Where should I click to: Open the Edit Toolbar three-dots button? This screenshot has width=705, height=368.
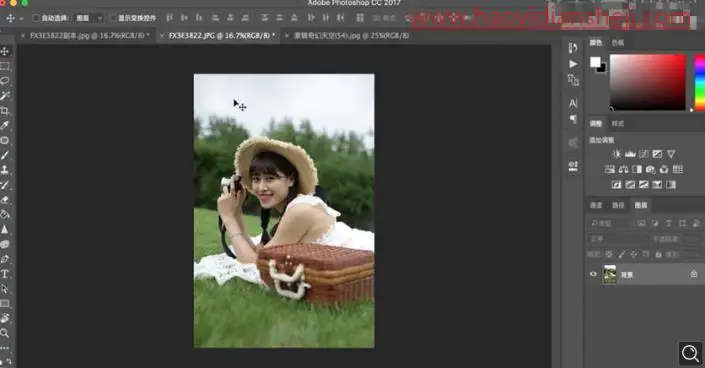pyautogui.click(x=5, y=348)
